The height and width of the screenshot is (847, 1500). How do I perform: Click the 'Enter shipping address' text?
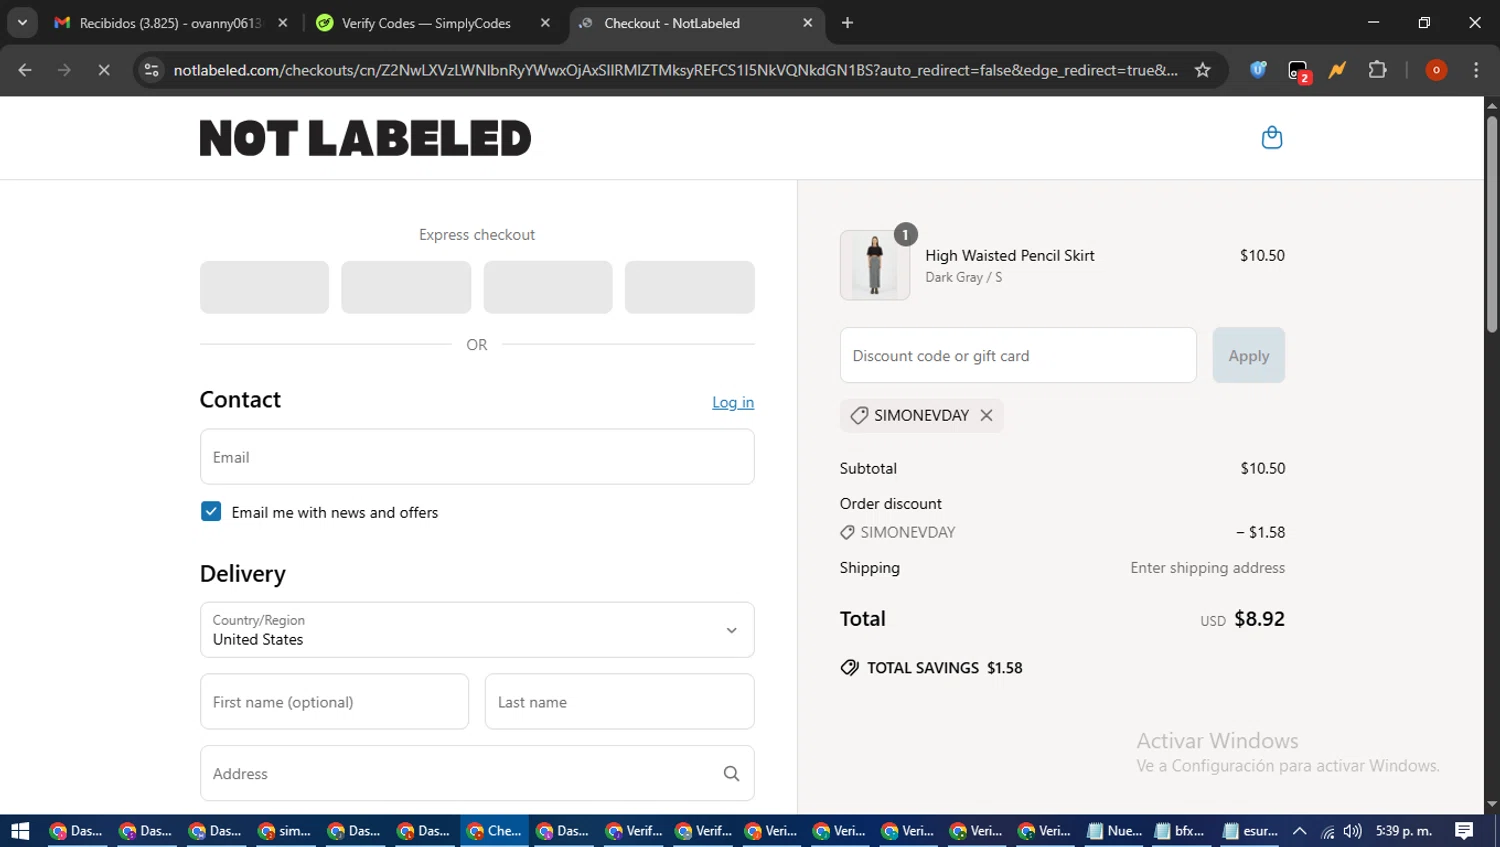[1207, 567]
